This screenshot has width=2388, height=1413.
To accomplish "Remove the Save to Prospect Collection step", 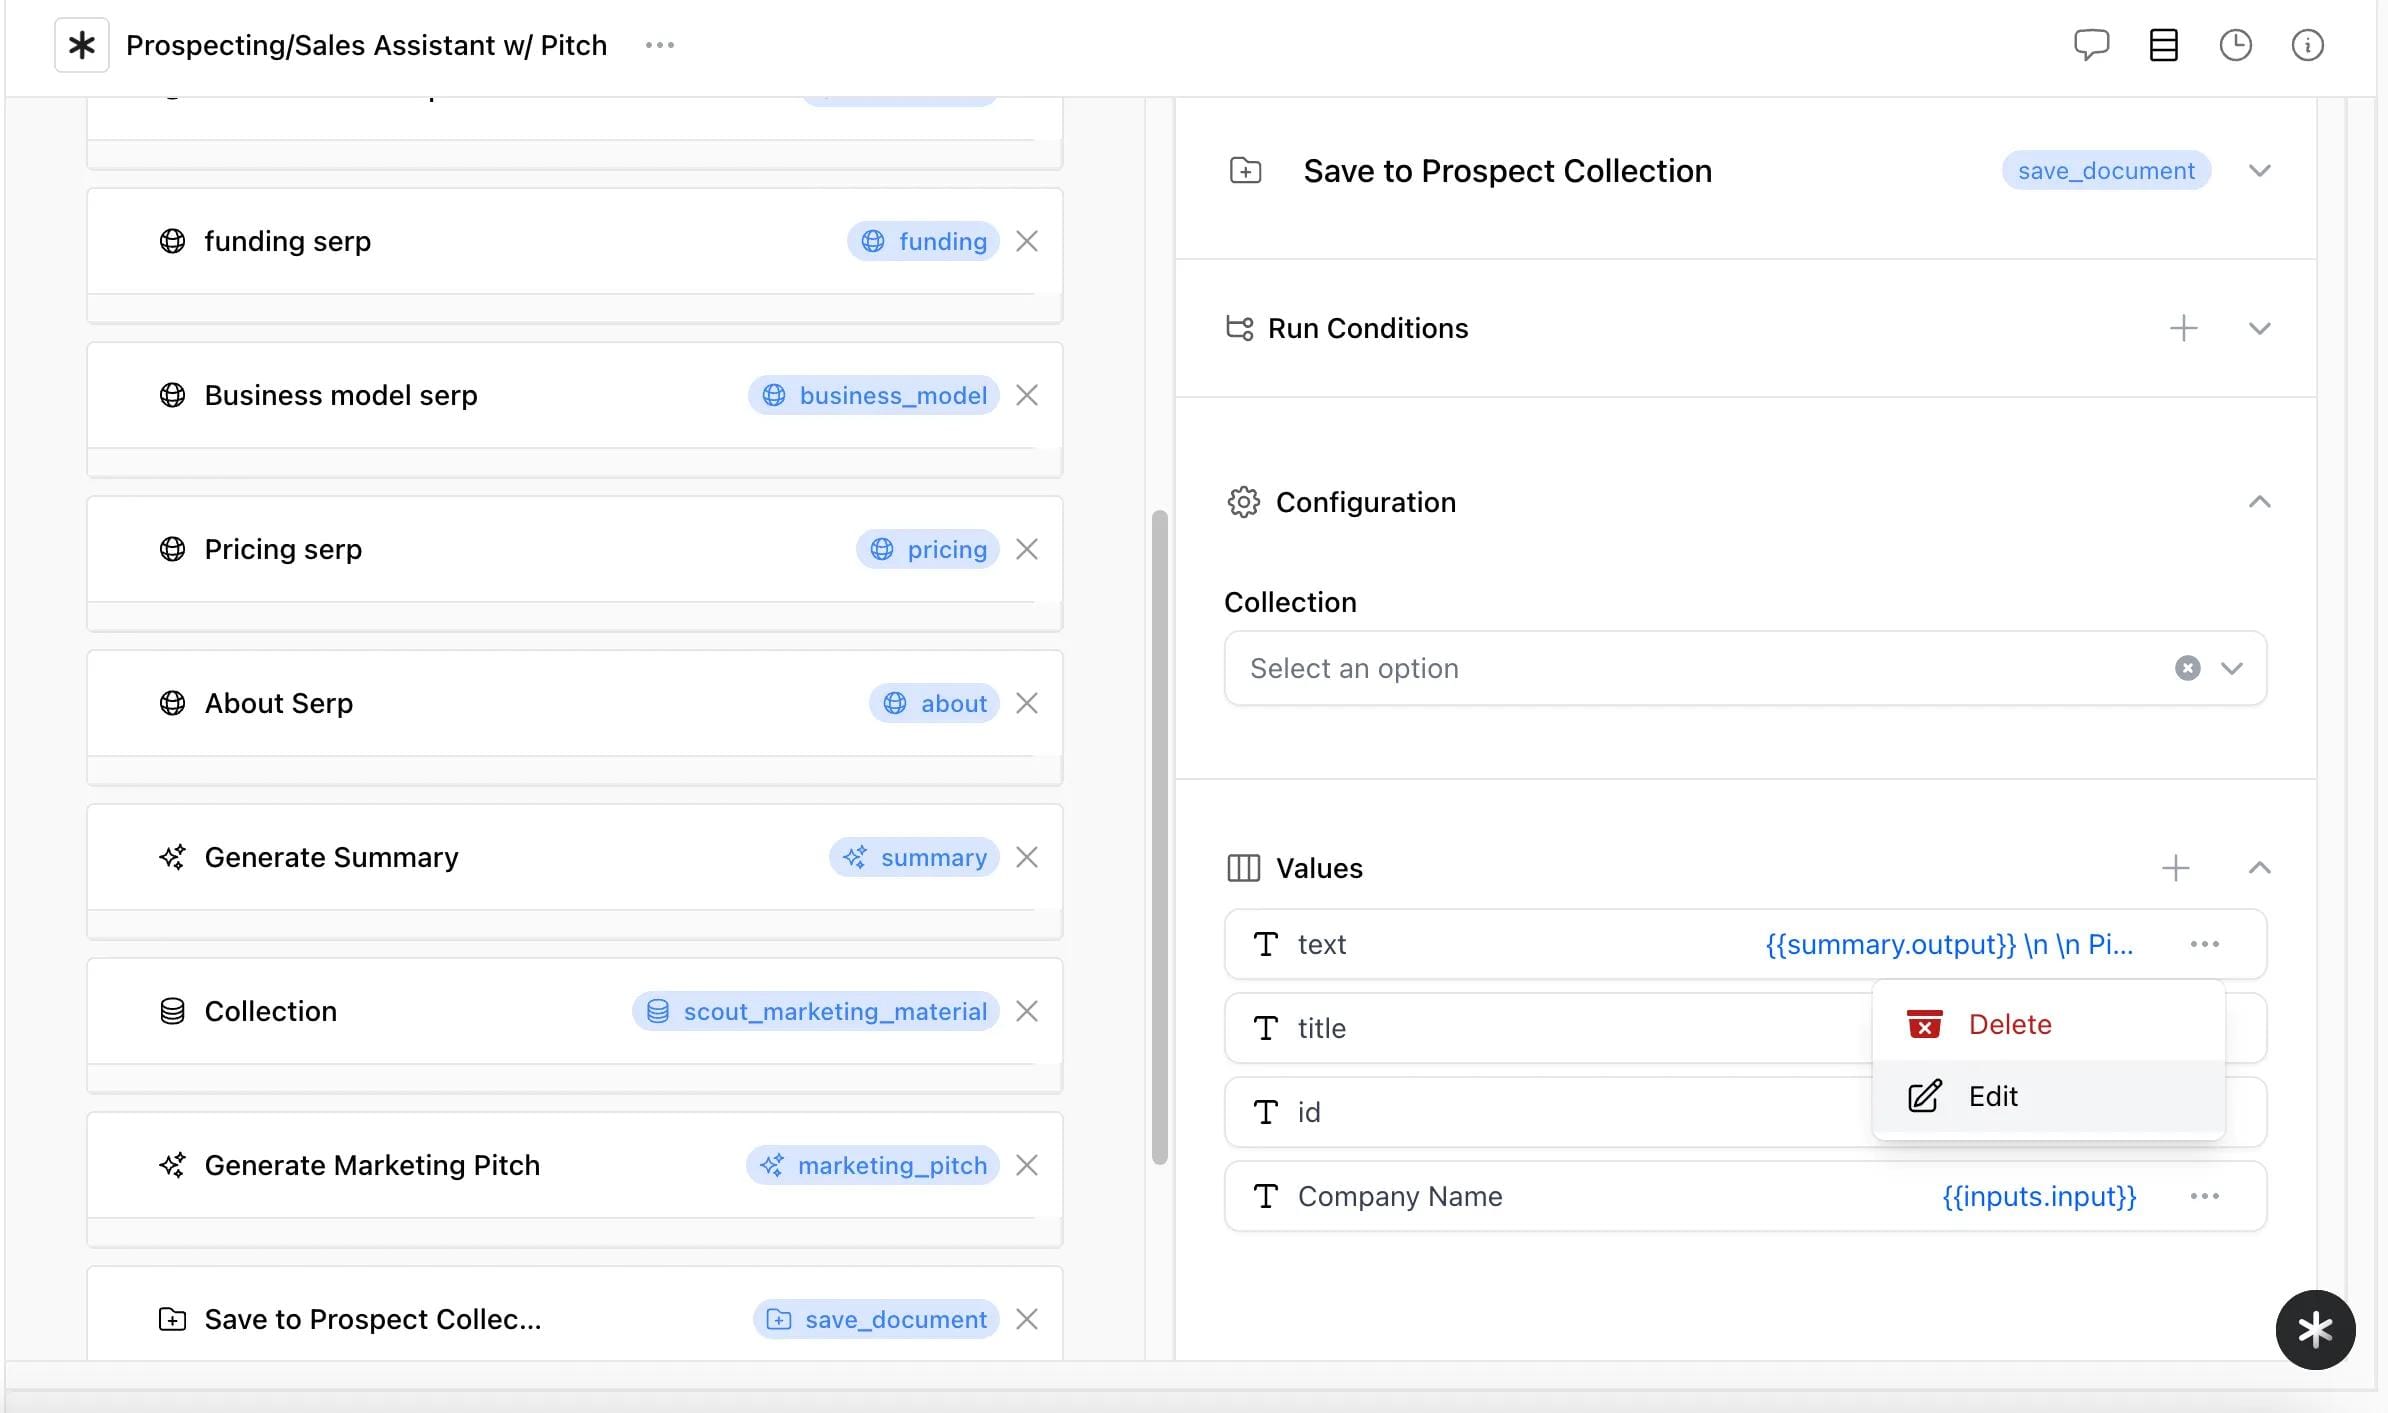I will coord(1027,1319).
